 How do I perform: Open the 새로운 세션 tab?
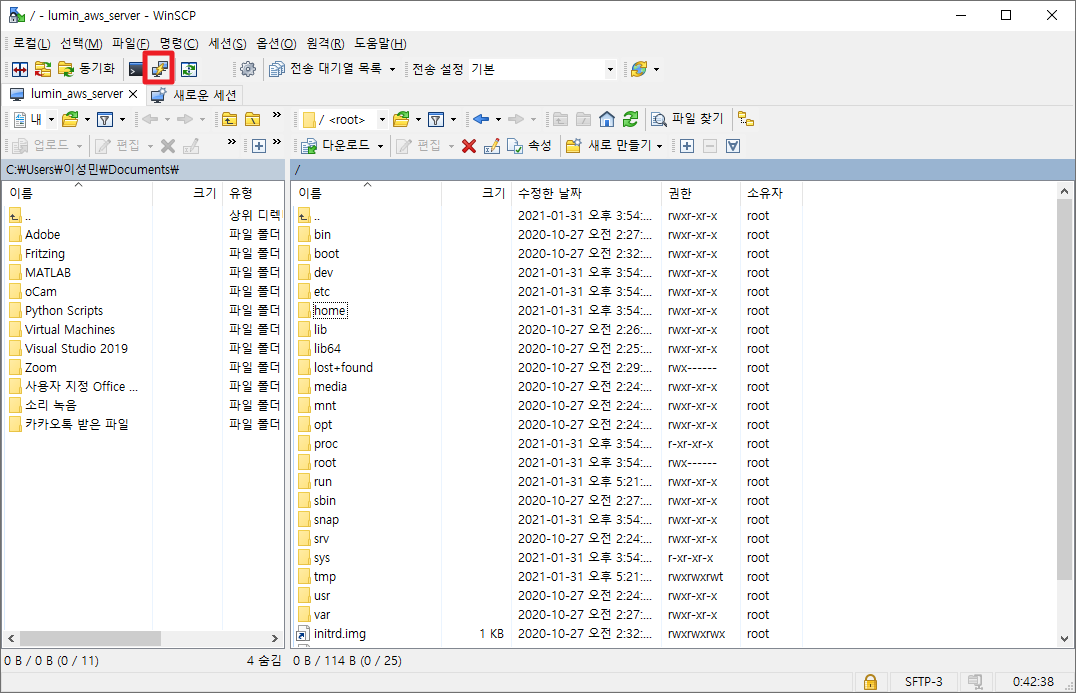[194, 95]
